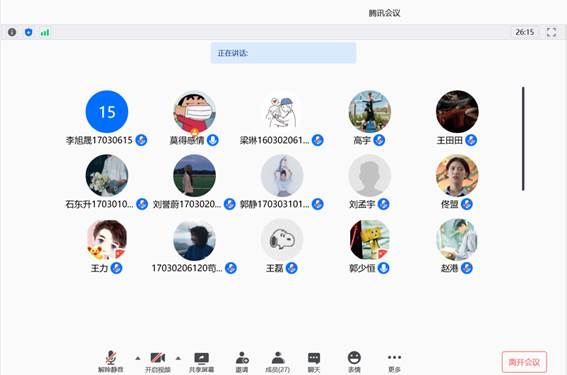Click the participant list vertical scrollbar
The width and height of the screenshot is (567, 375).
pos(523,139)
